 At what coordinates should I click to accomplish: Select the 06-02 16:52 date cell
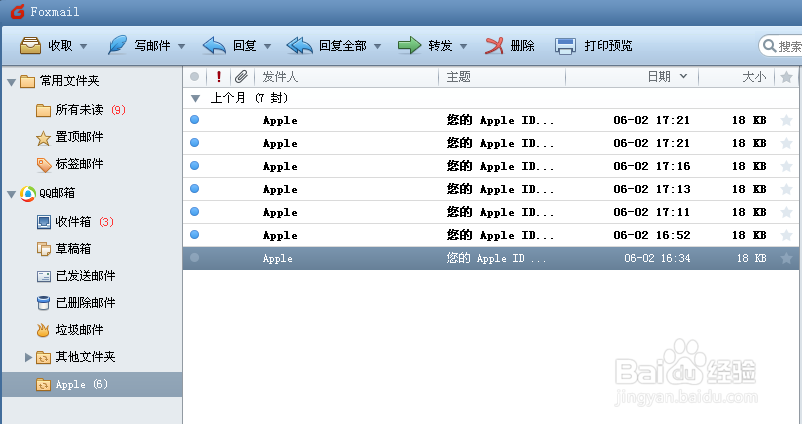[x=652, y=235]
